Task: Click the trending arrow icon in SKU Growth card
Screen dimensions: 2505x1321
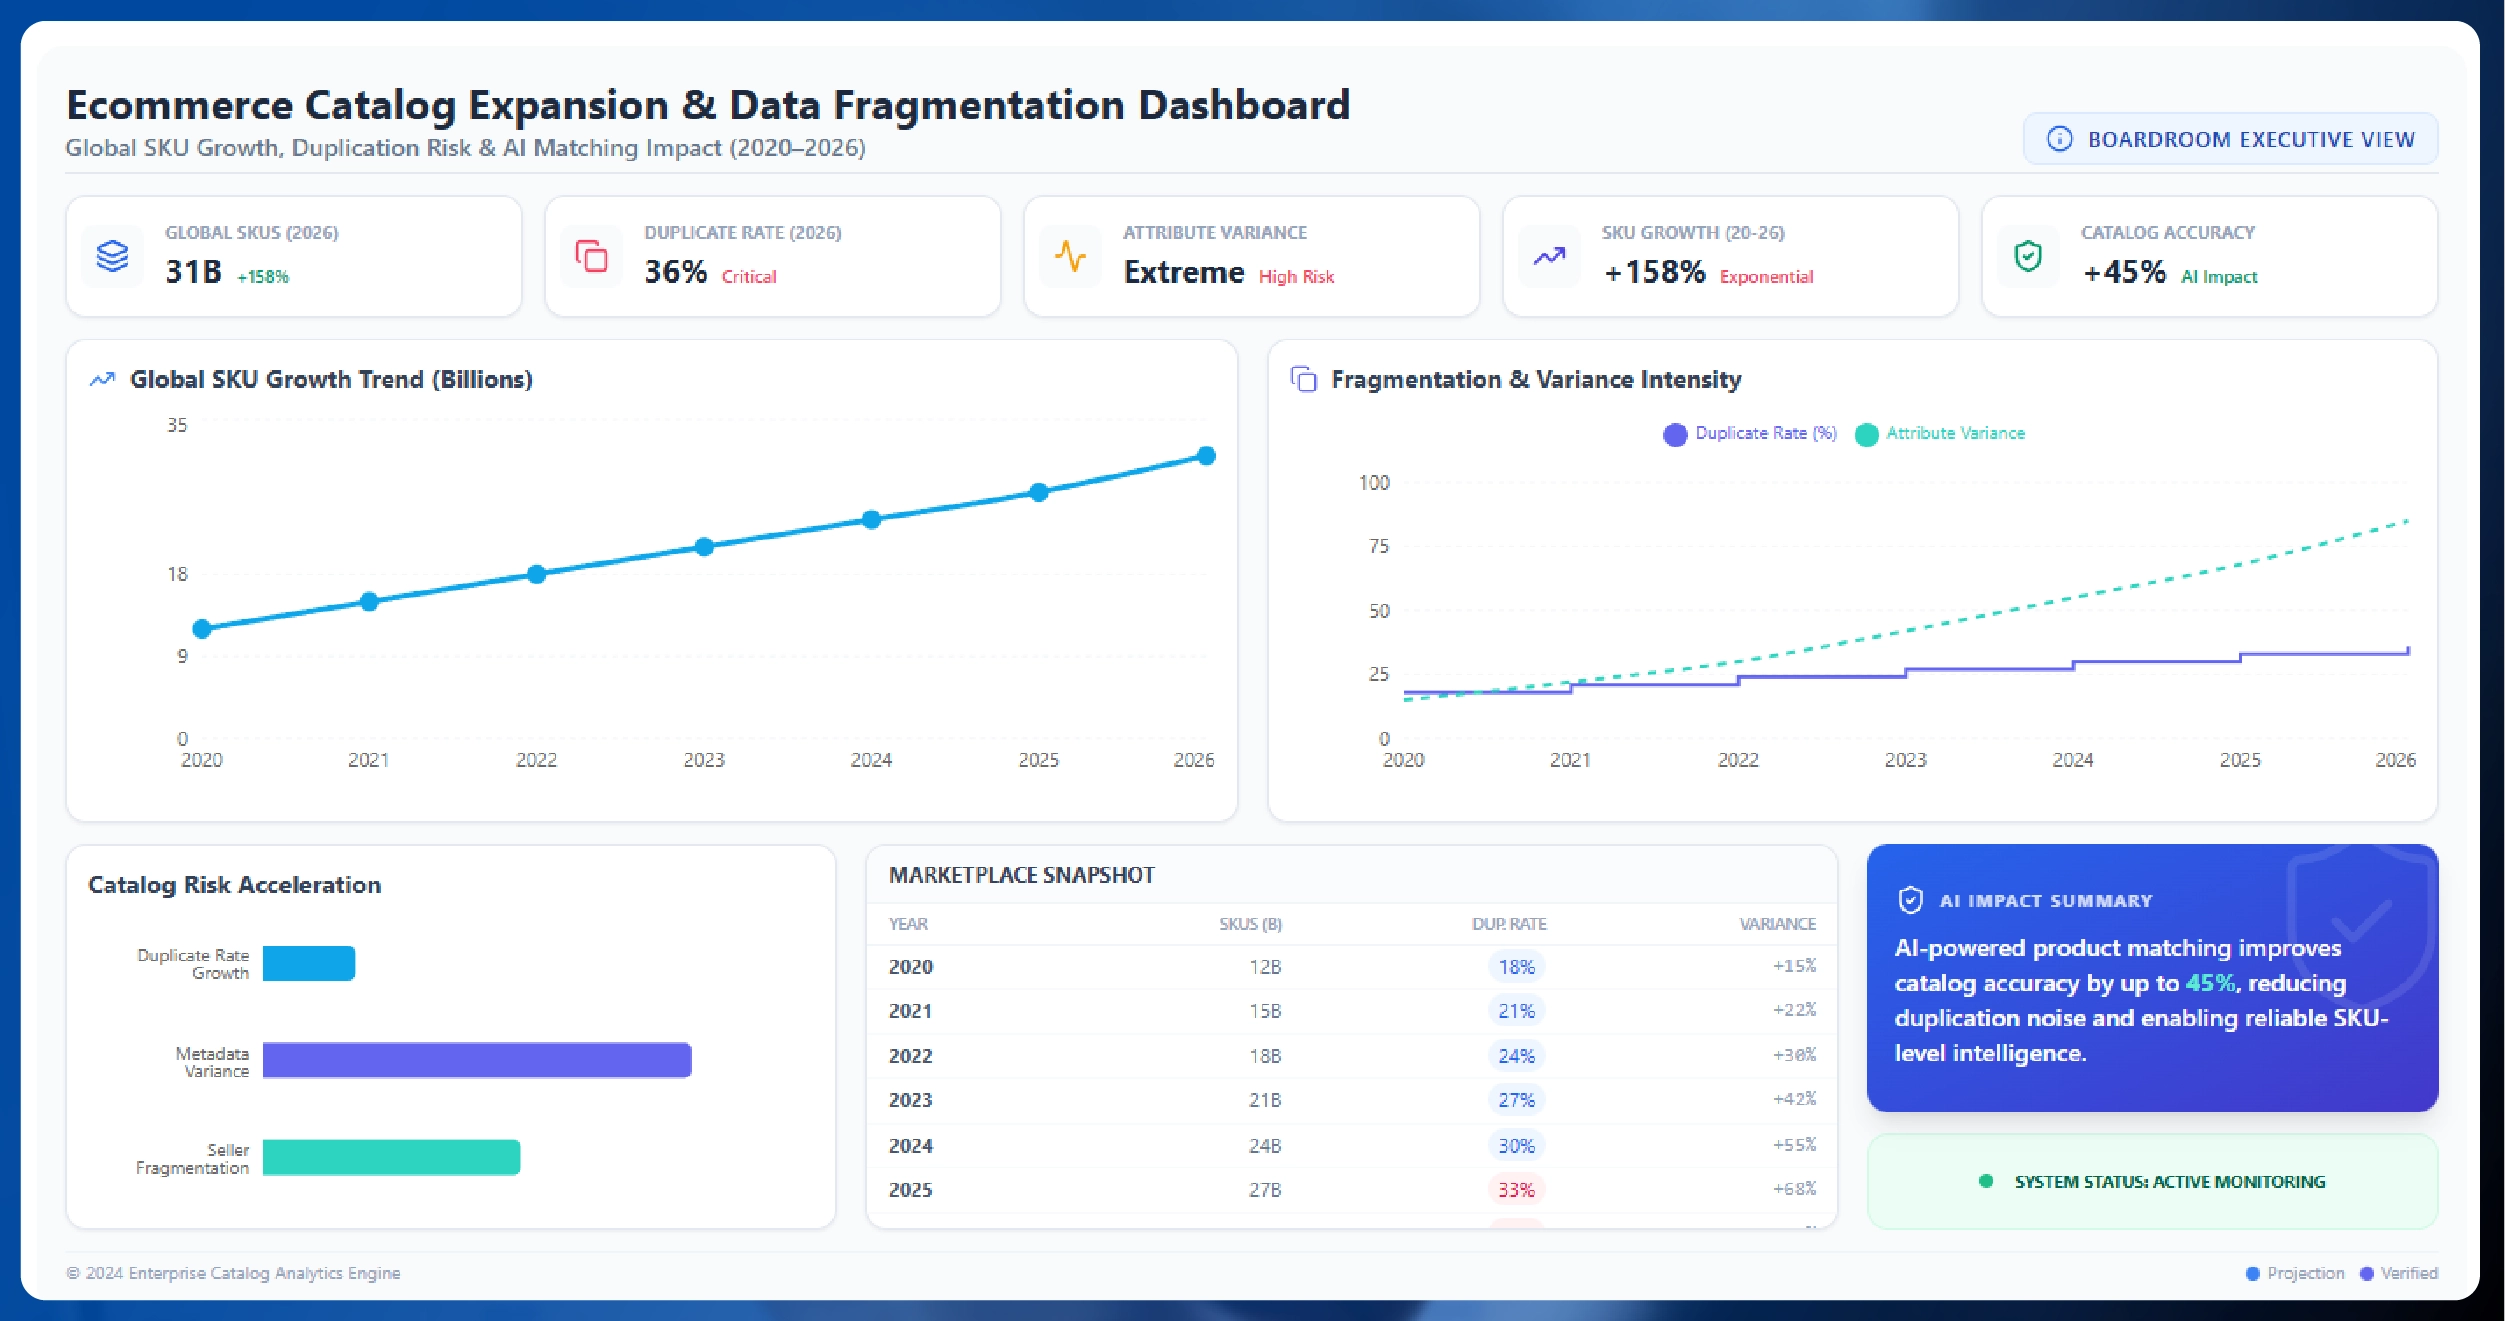Action: pyautogui.click(x=1549, y=256)
